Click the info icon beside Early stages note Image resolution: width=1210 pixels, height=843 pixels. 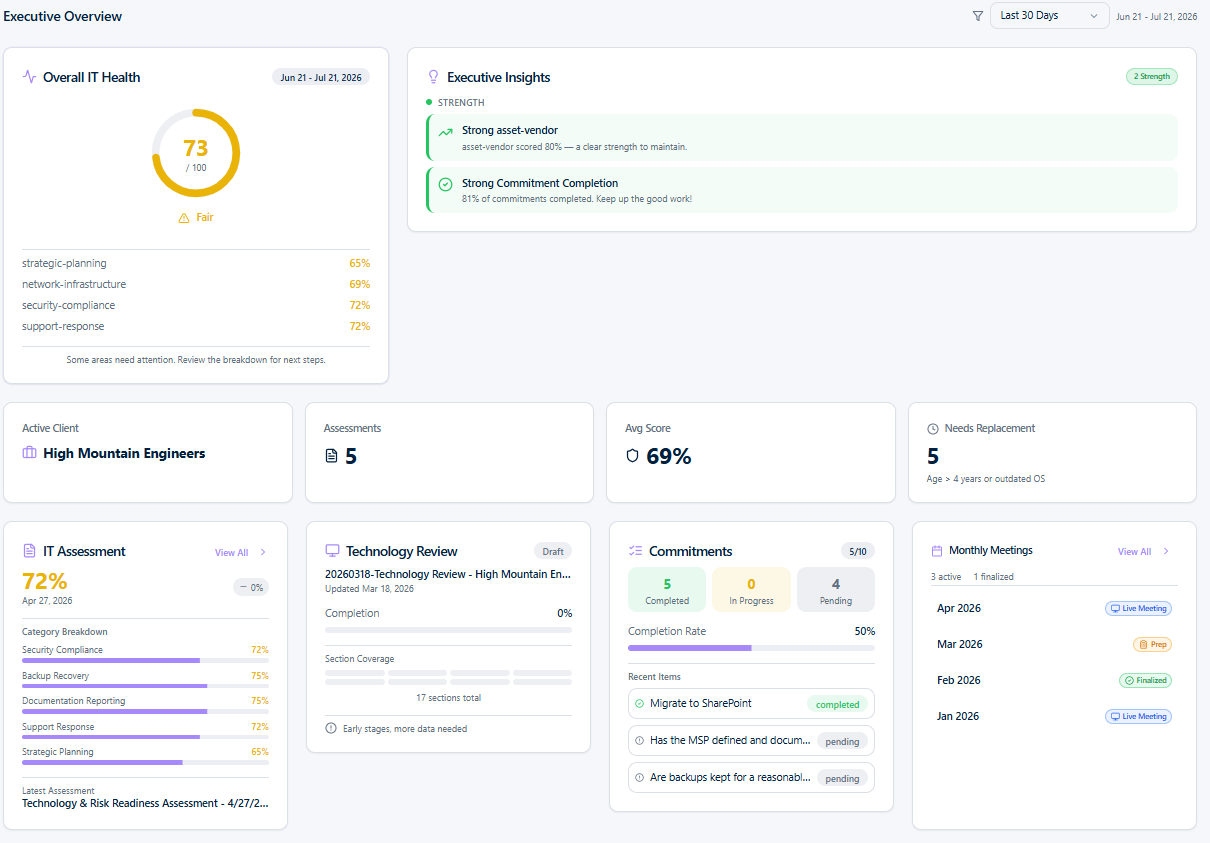click(331, 728)
